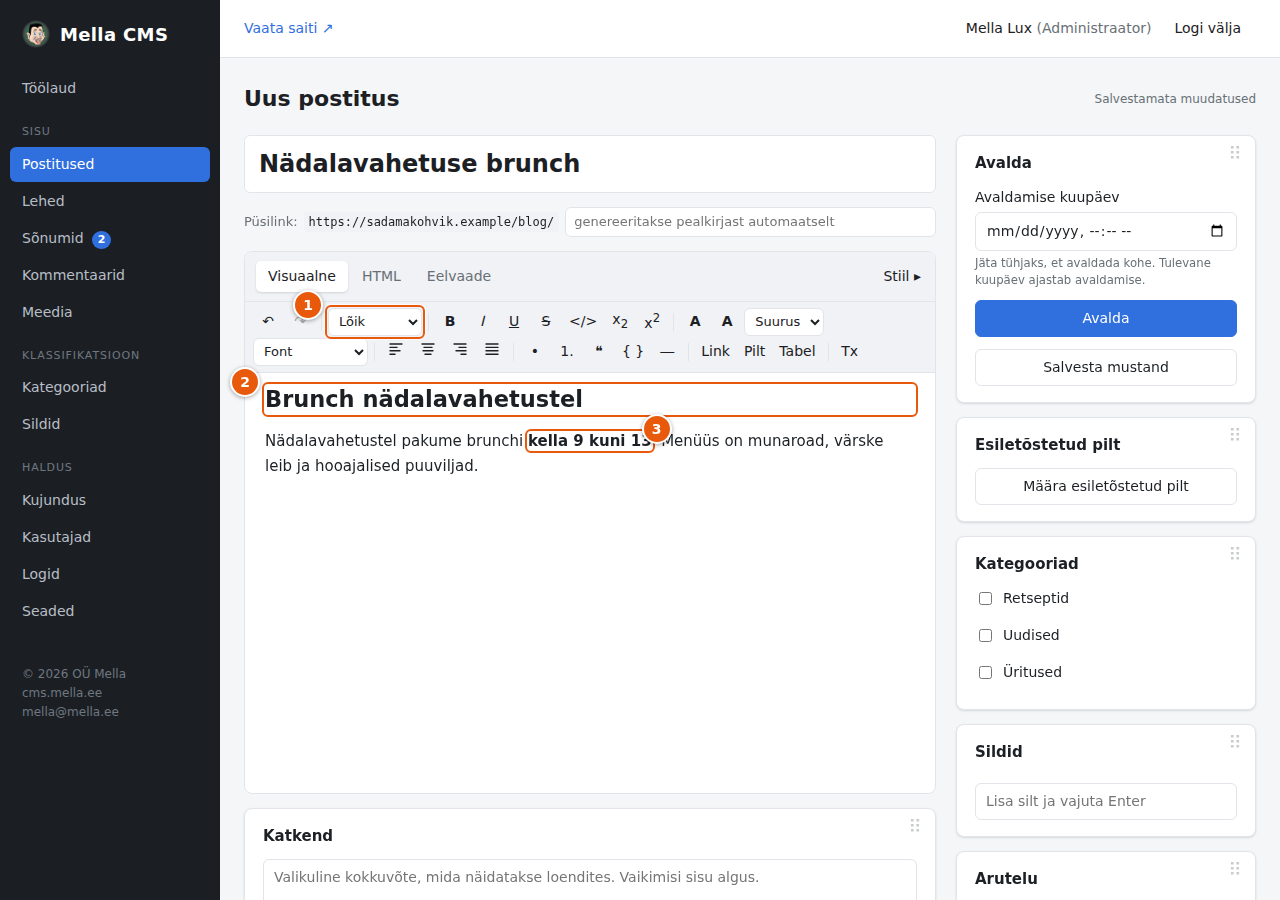Grab the Avalda panel drag handle
Screen dimensions: 1280x900
click(1235, 152)
